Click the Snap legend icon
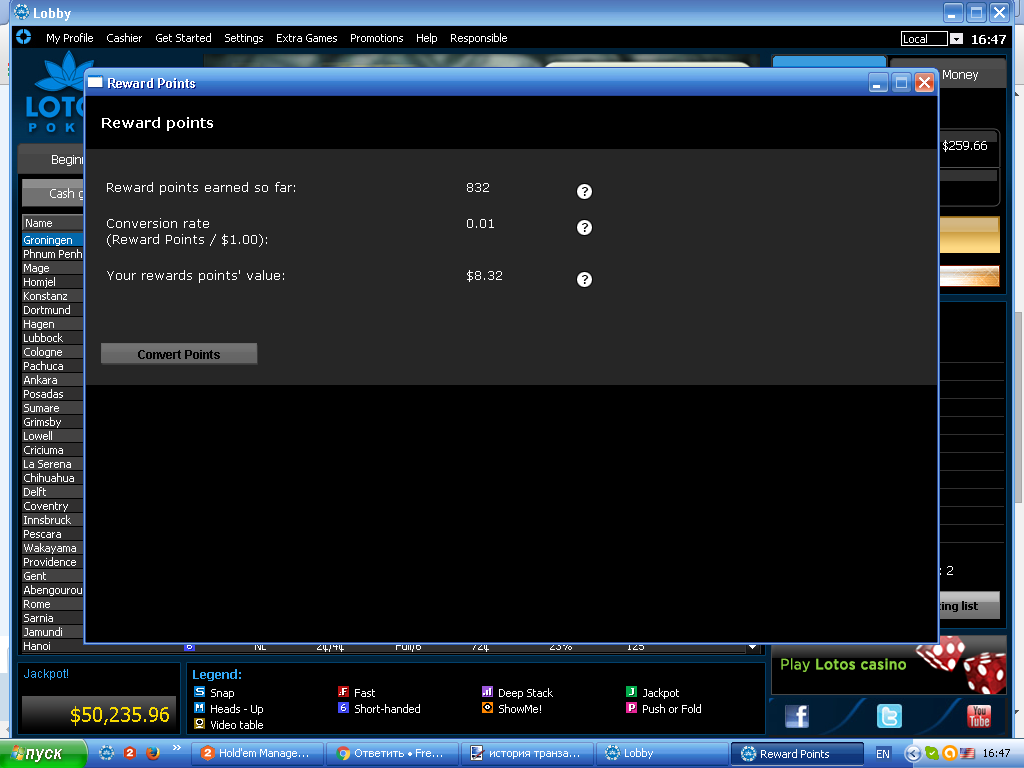Viewport: 1024px width, 768px height. point(199,692)
